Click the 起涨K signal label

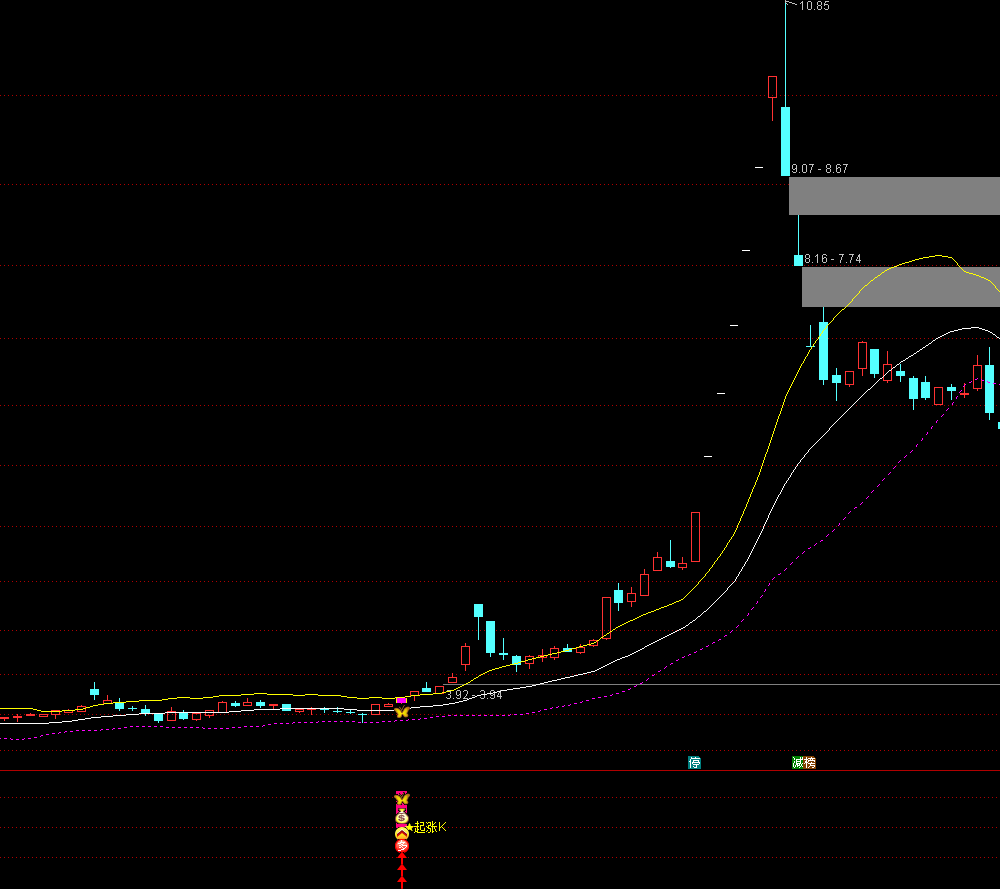(x=430, y=827)
